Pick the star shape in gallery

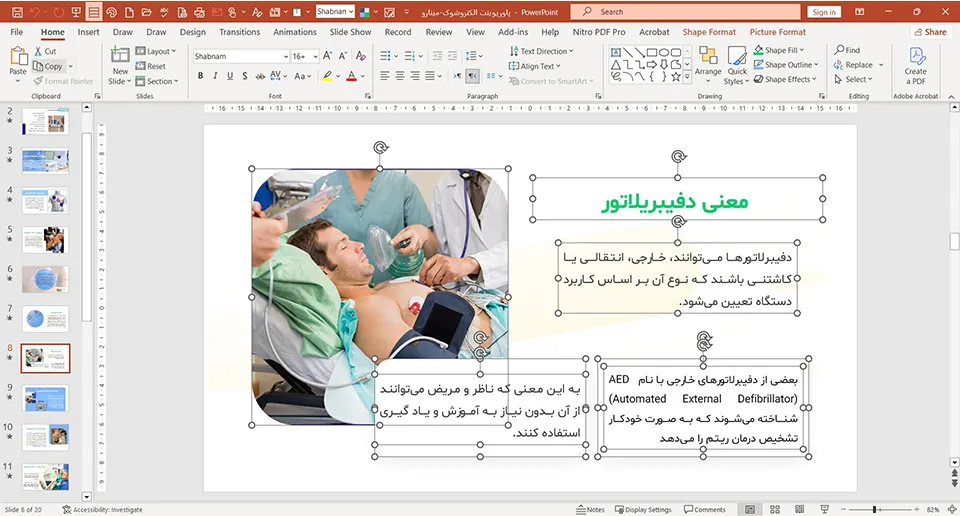coord(675,77)
